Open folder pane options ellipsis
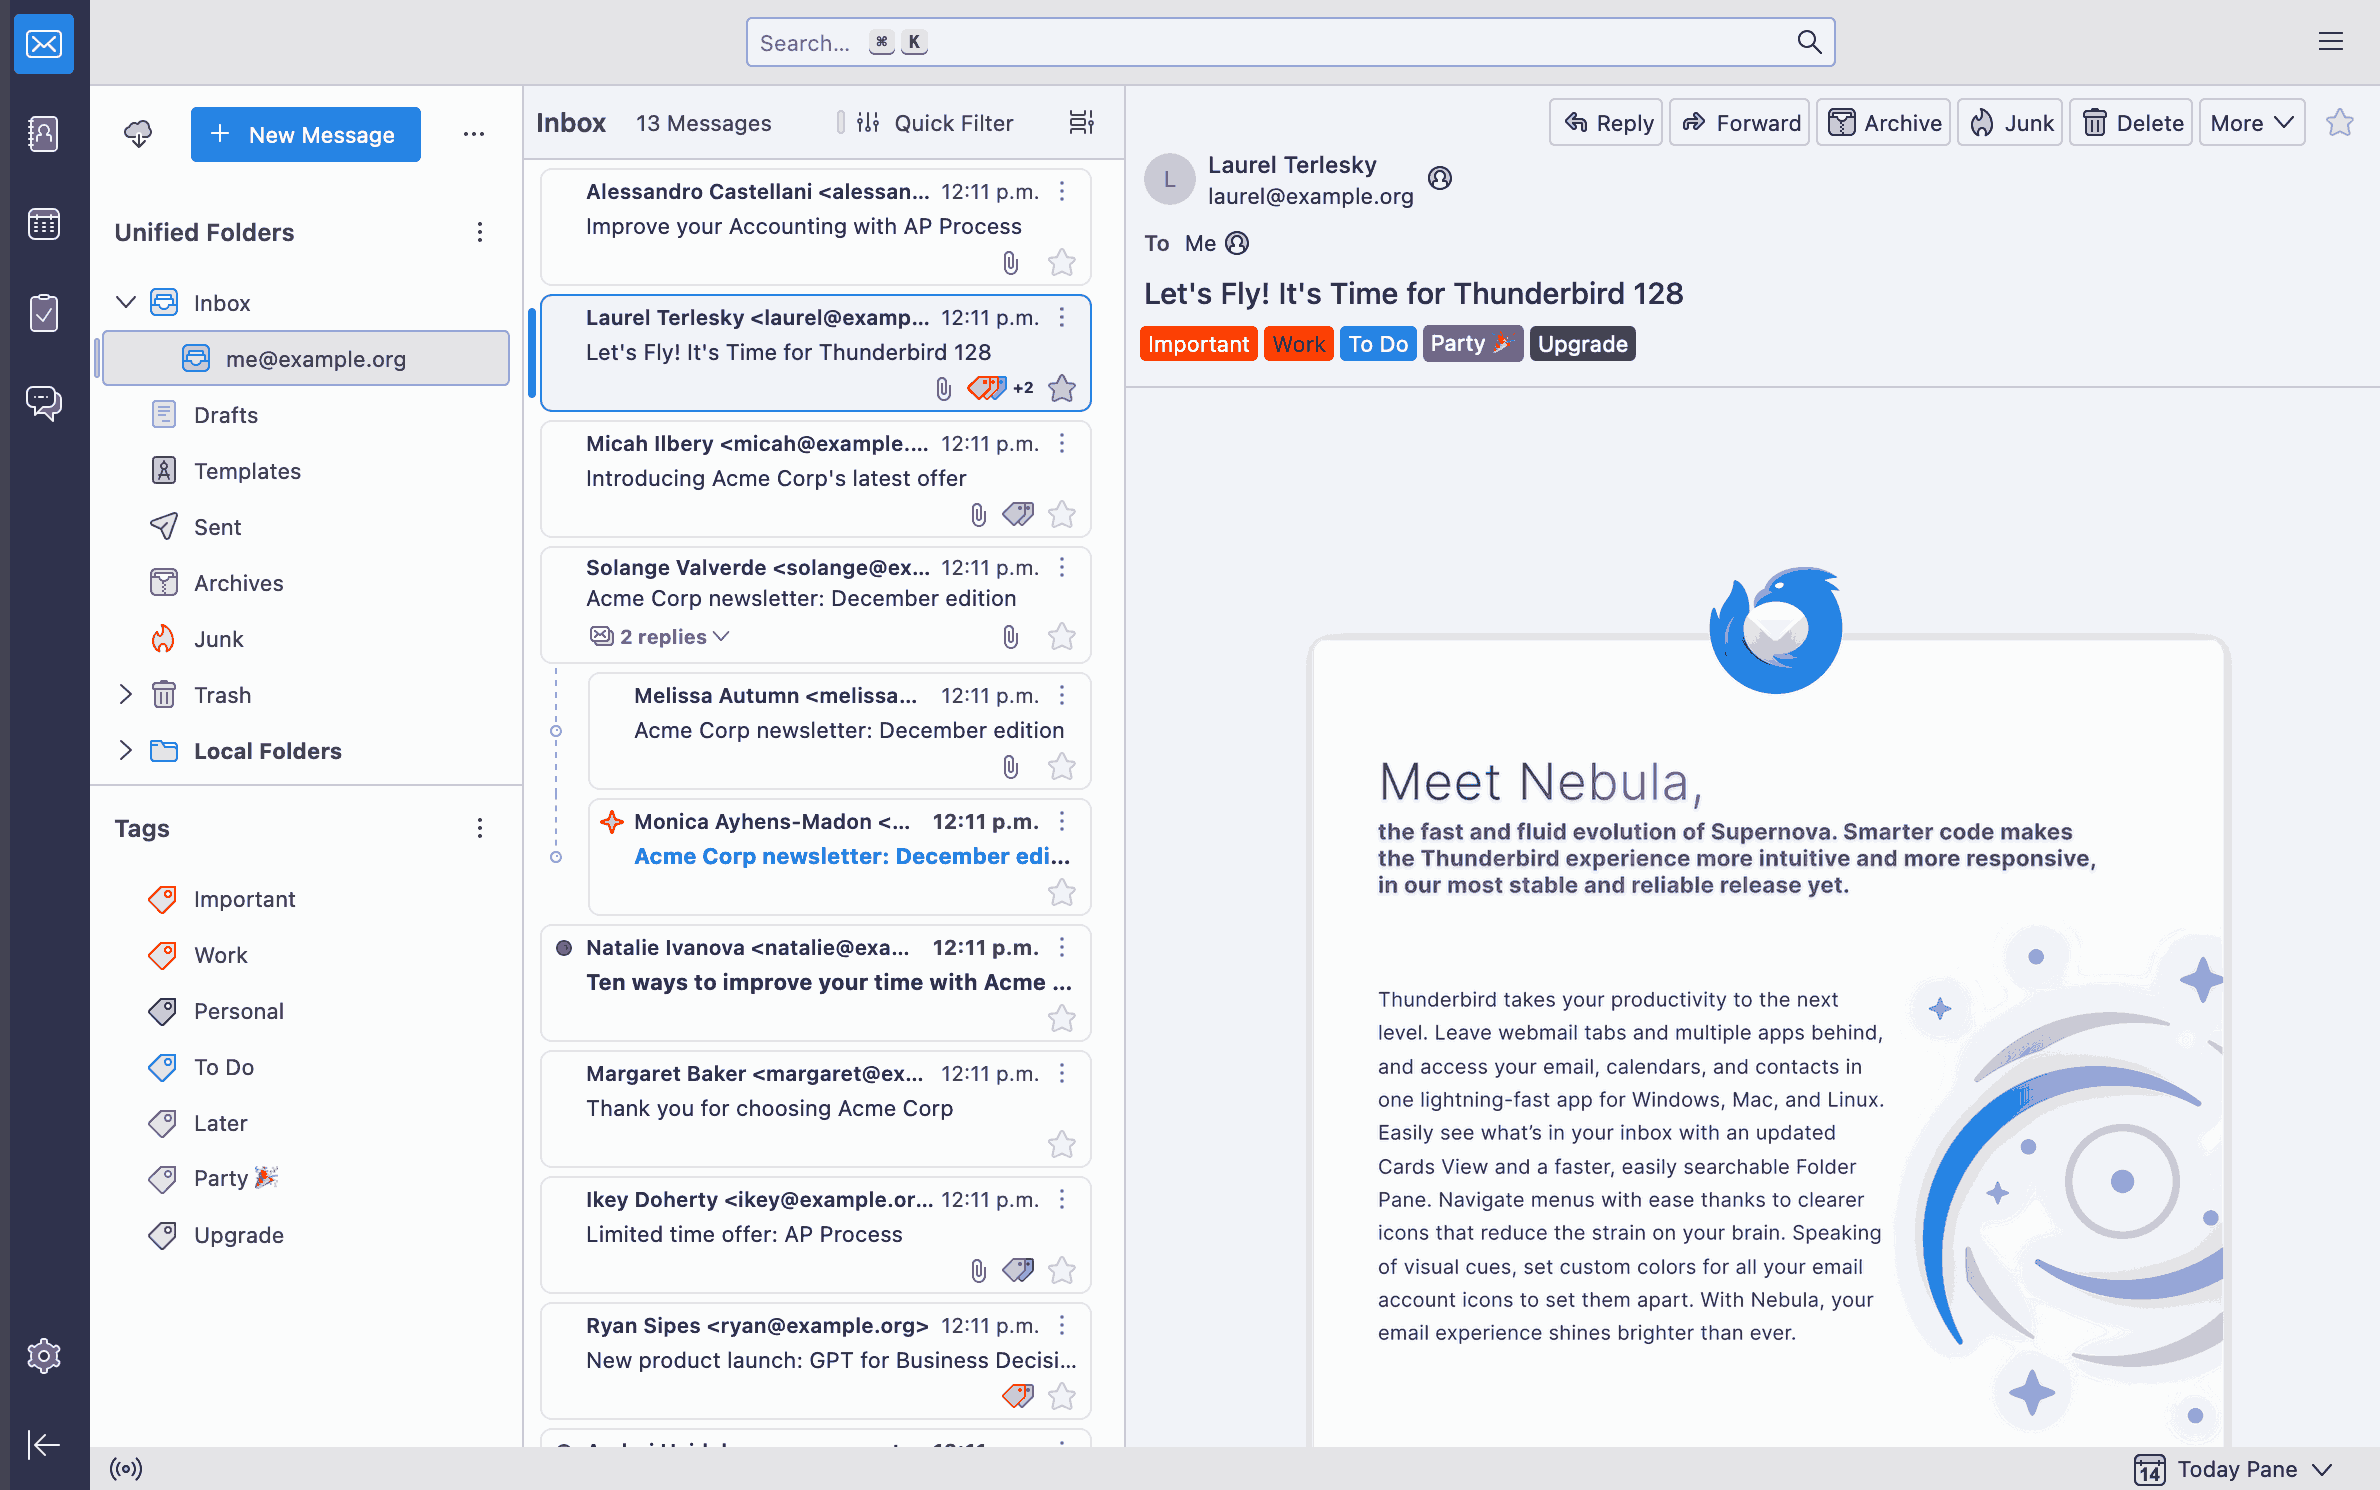This screenshot has width=2380, height=1490. (474, 134)
